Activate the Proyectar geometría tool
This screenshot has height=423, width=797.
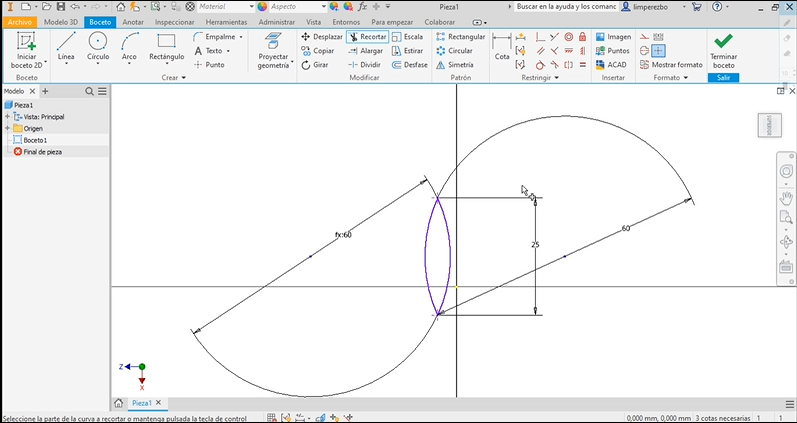(x=273, y=51)
